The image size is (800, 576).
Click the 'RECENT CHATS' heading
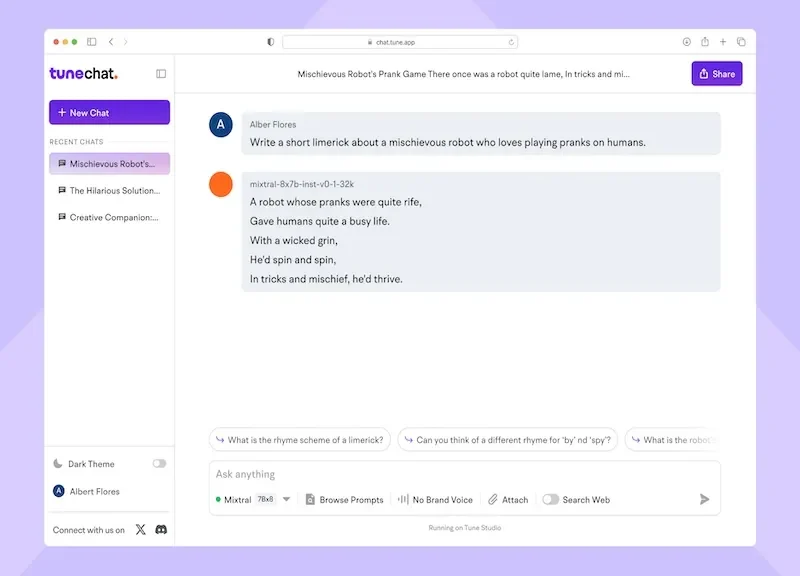(x=77, y=142)
